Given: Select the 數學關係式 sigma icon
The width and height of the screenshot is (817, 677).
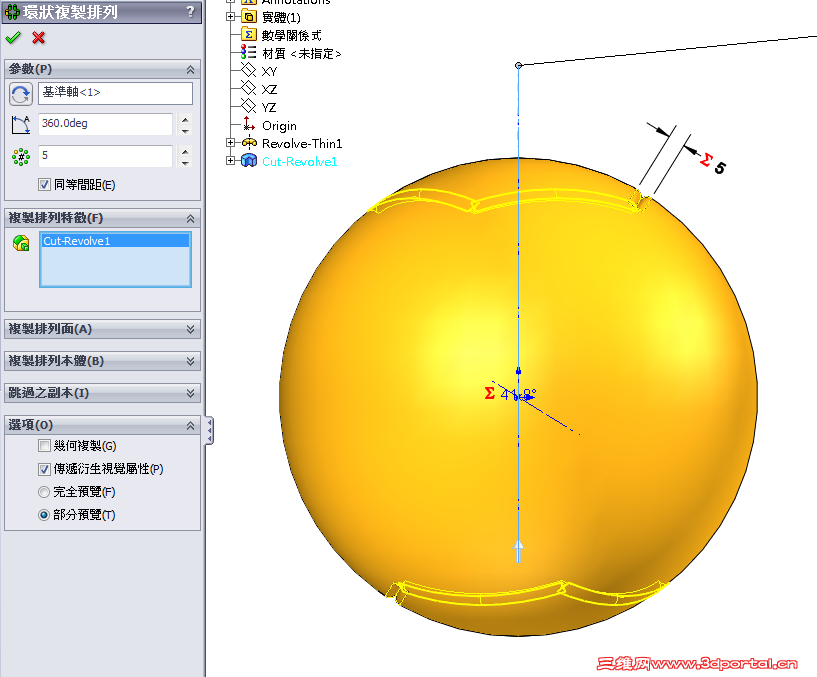Looking at the screenshot, I should point(249,35).
